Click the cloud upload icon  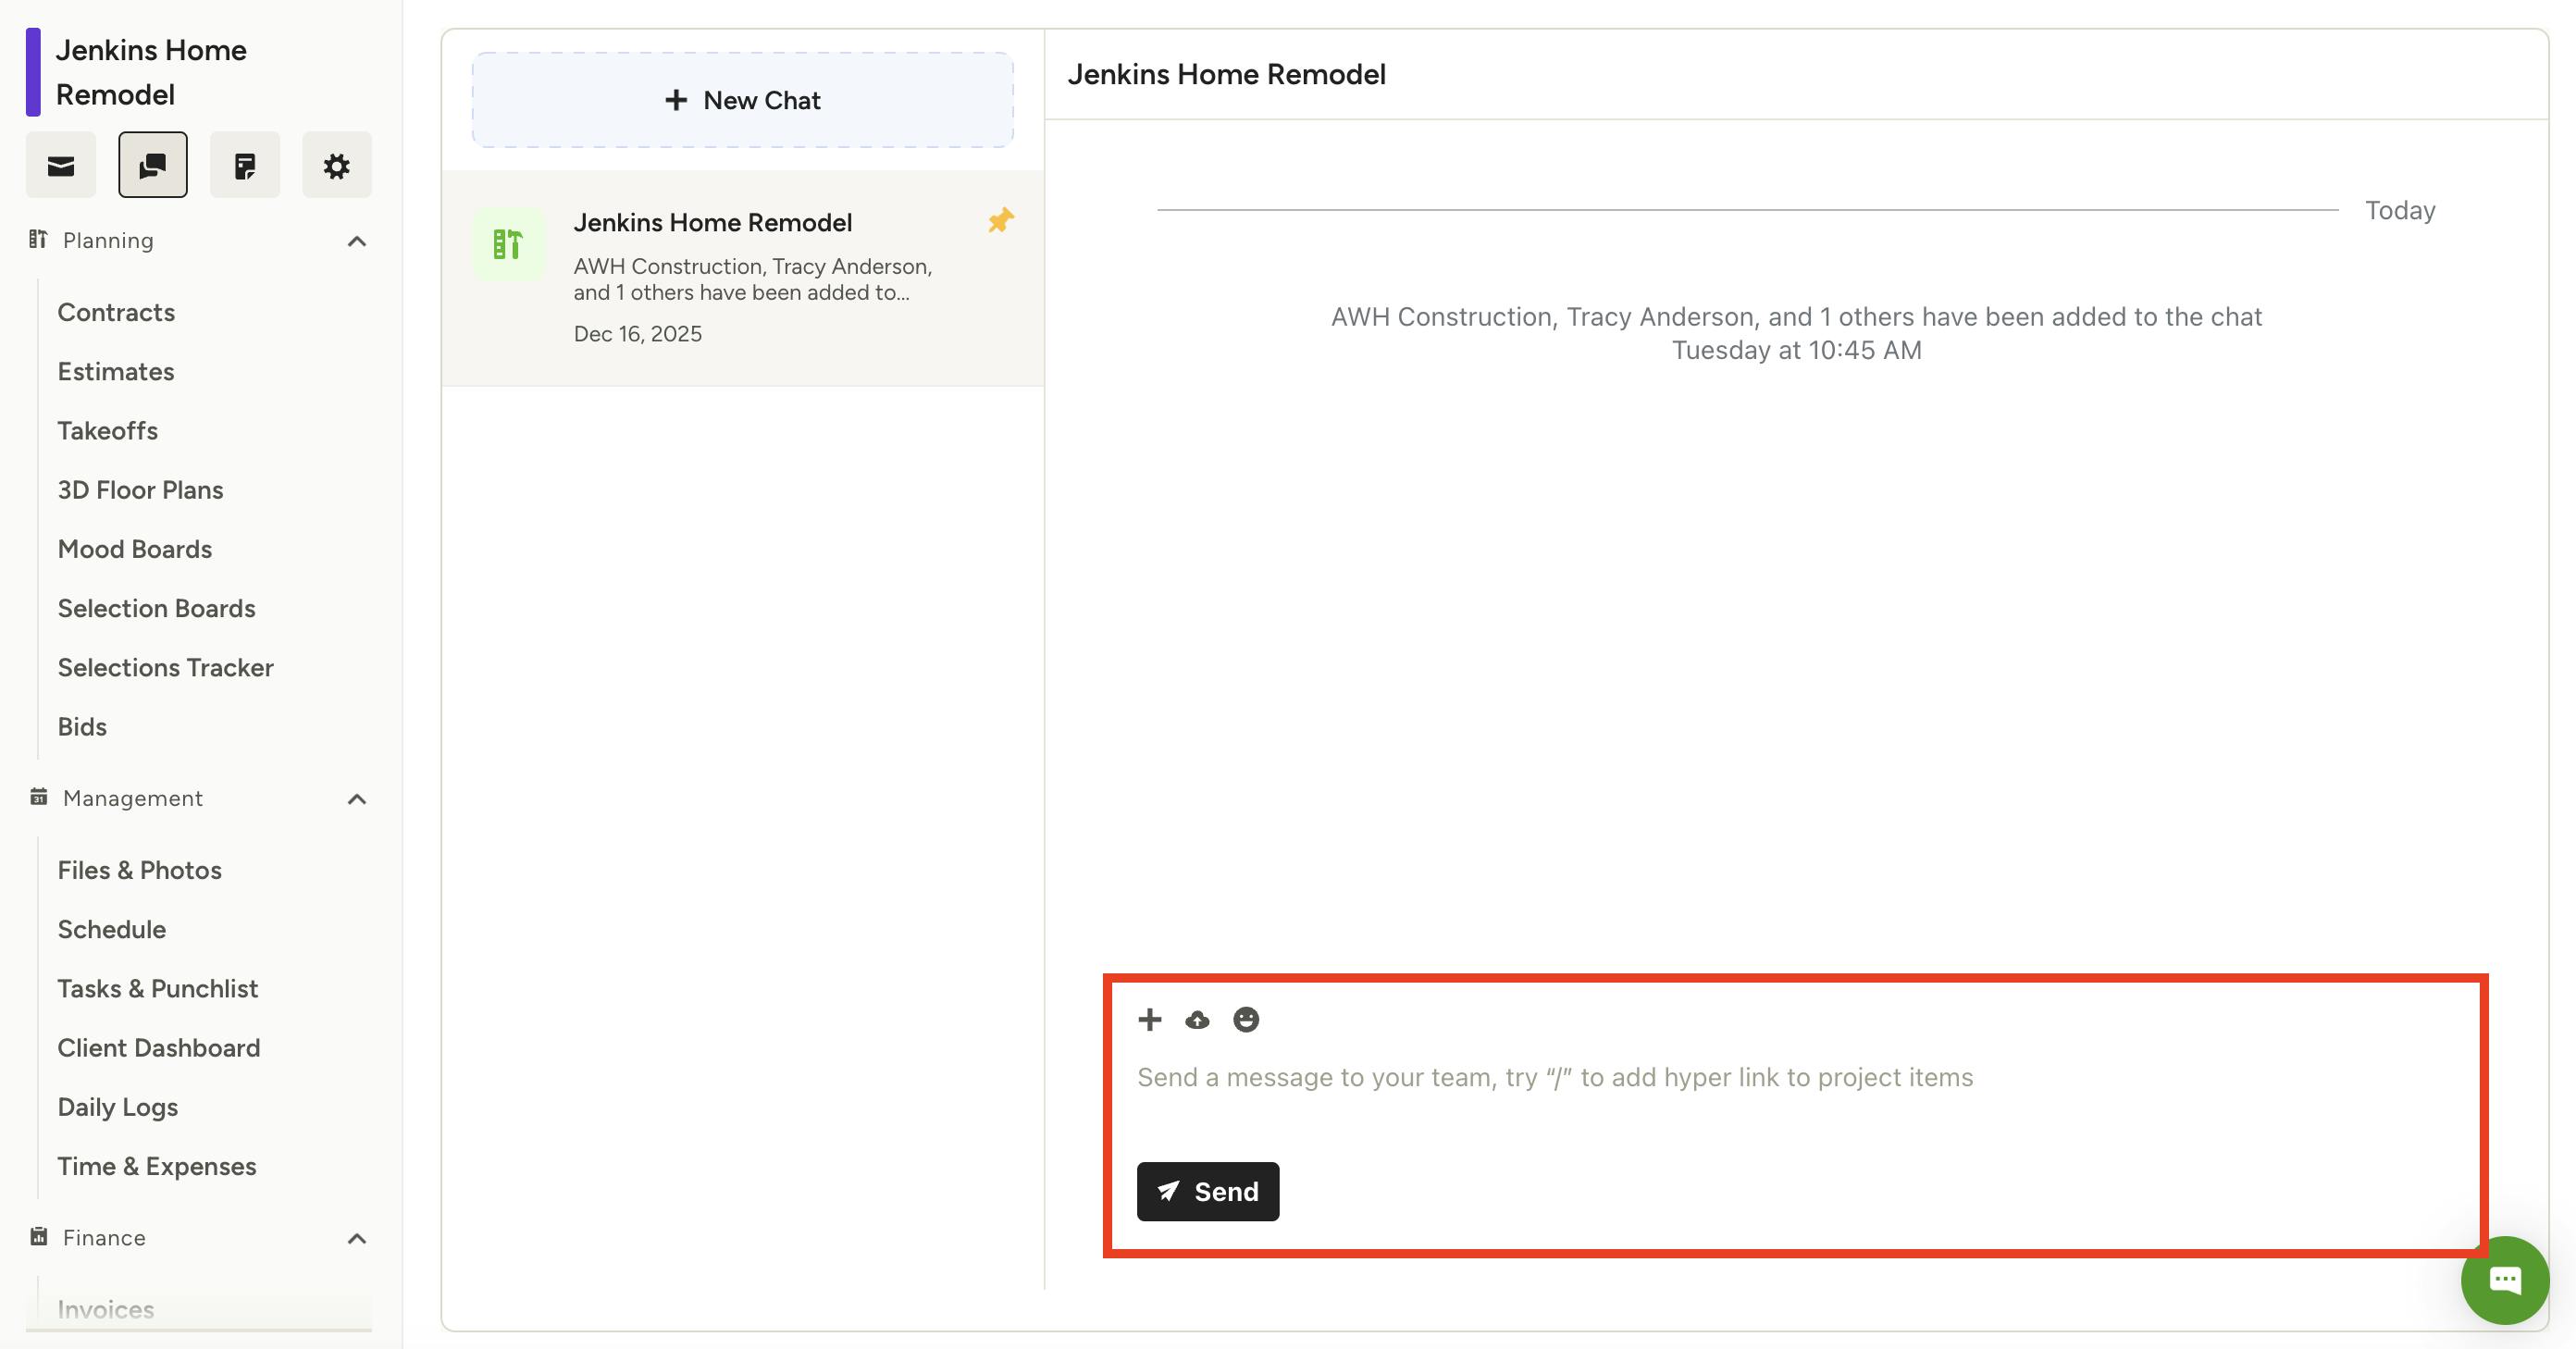1197,1020
